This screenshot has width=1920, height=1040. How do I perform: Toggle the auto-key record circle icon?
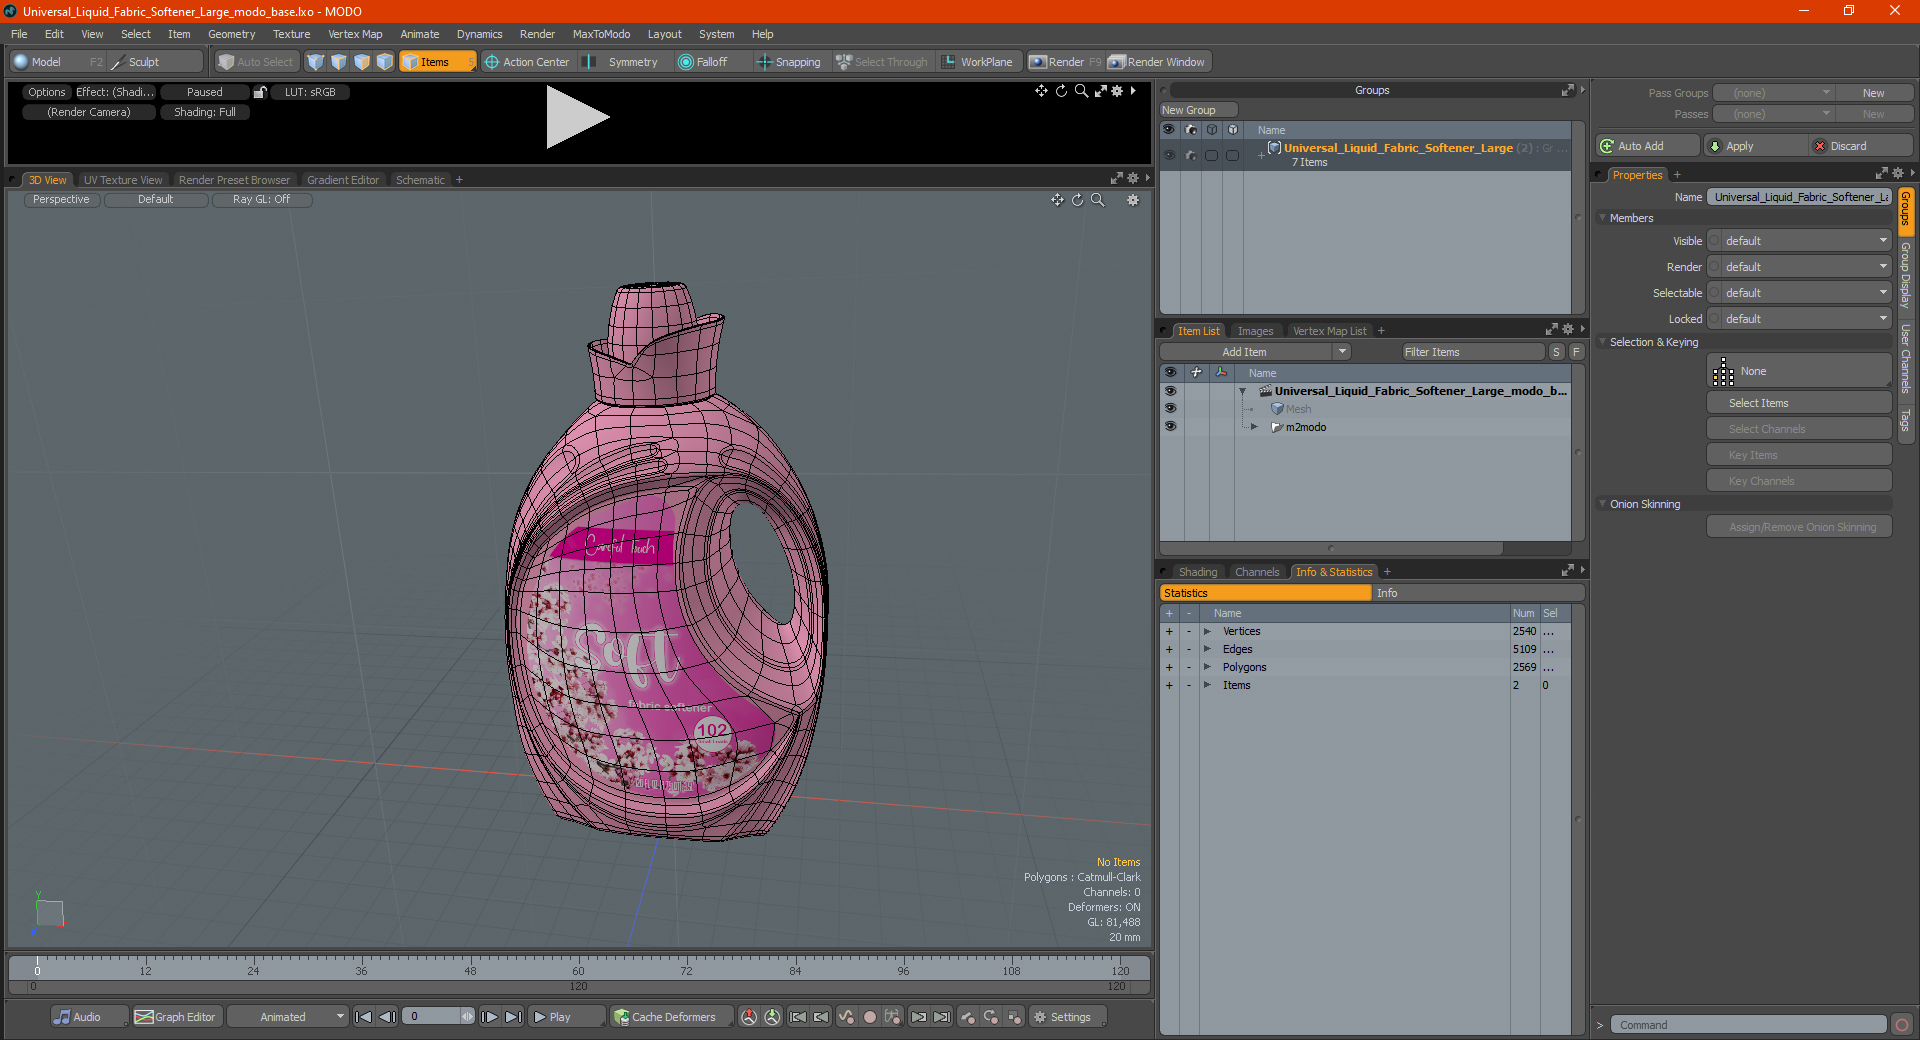(870, 1017)
